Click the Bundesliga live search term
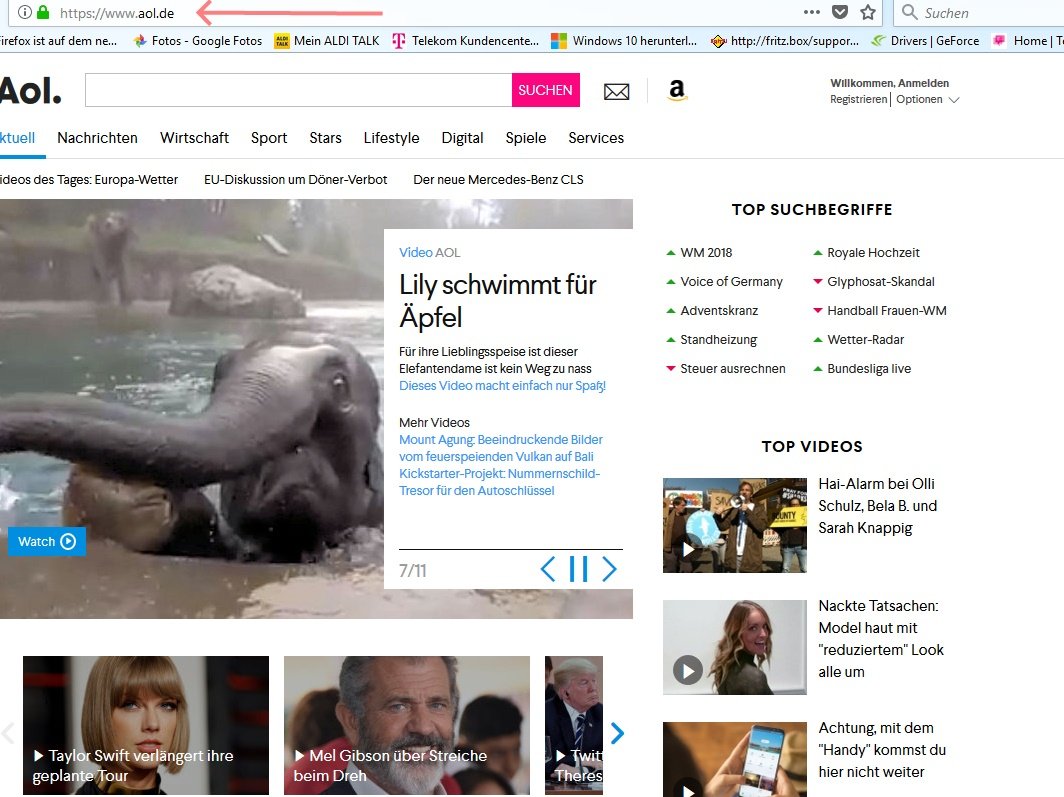This screenshot has height=797, width=1064. [x=869, y=368]
